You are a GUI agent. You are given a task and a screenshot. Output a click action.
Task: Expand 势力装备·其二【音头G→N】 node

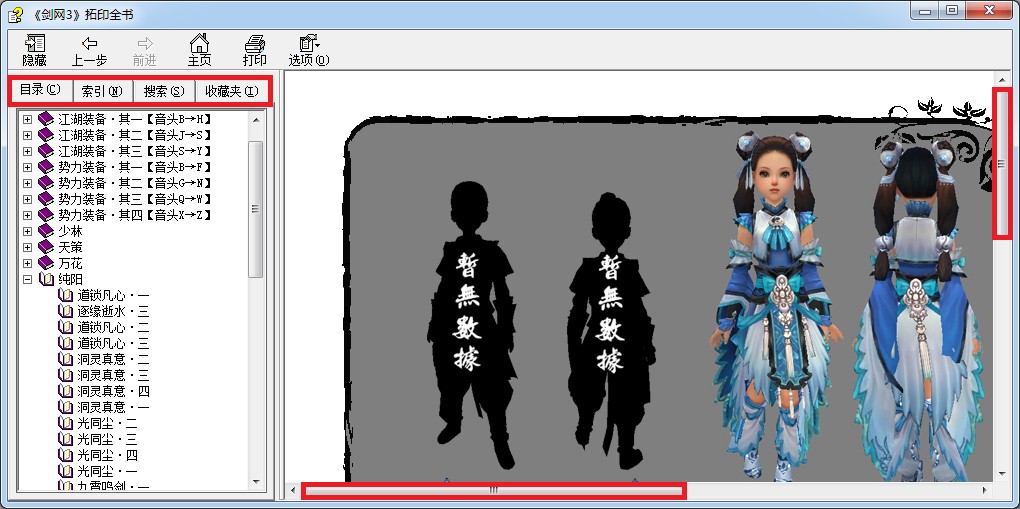tap(27, 183)
